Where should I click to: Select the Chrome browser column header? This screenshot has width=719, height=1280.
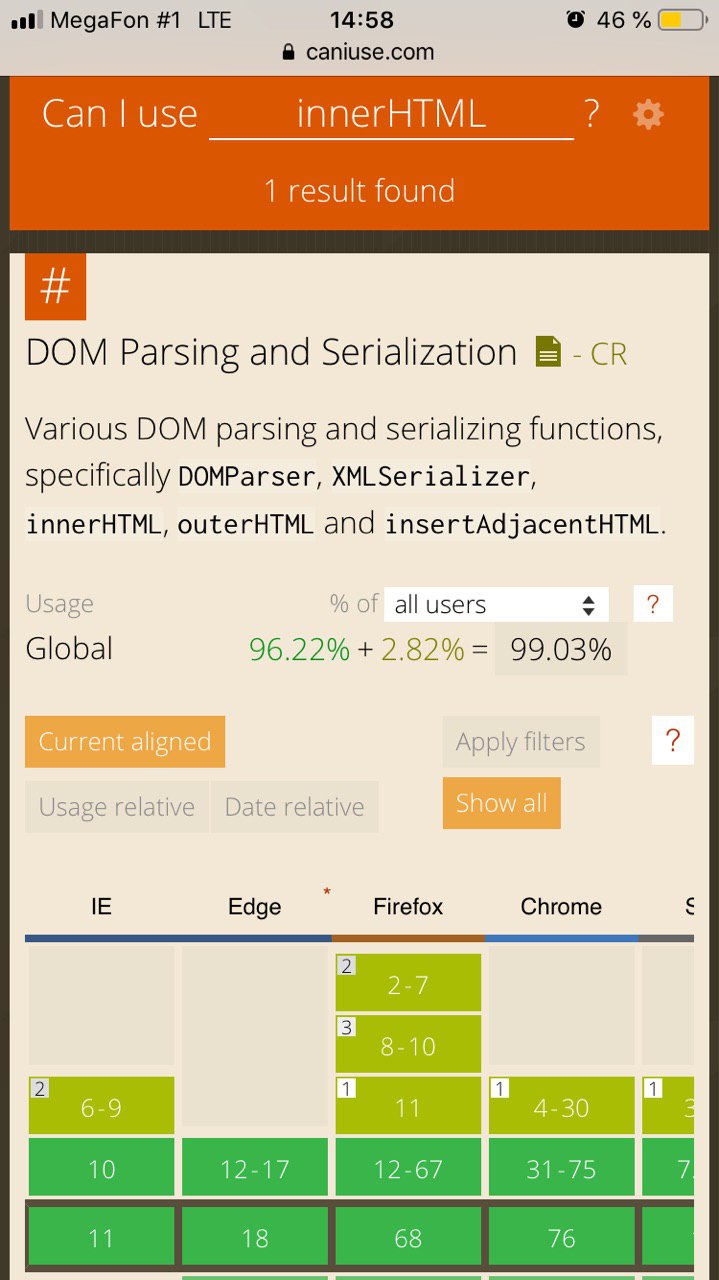click(x=561, y=907)
